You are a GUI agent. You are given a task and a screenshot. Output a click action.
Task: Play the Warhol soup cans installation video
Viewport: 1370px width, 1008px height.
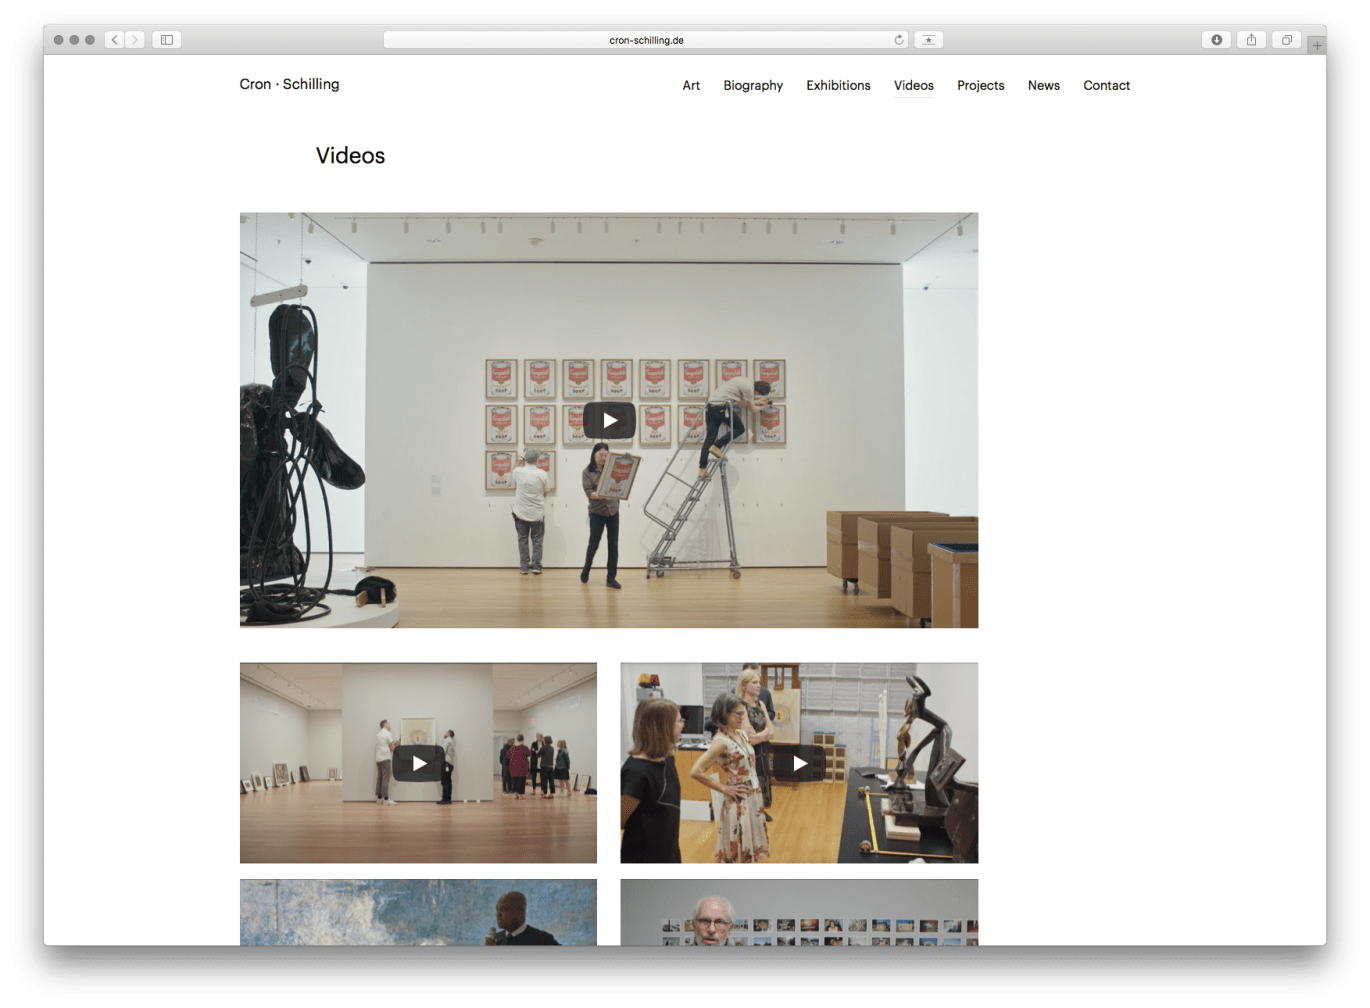609,420
